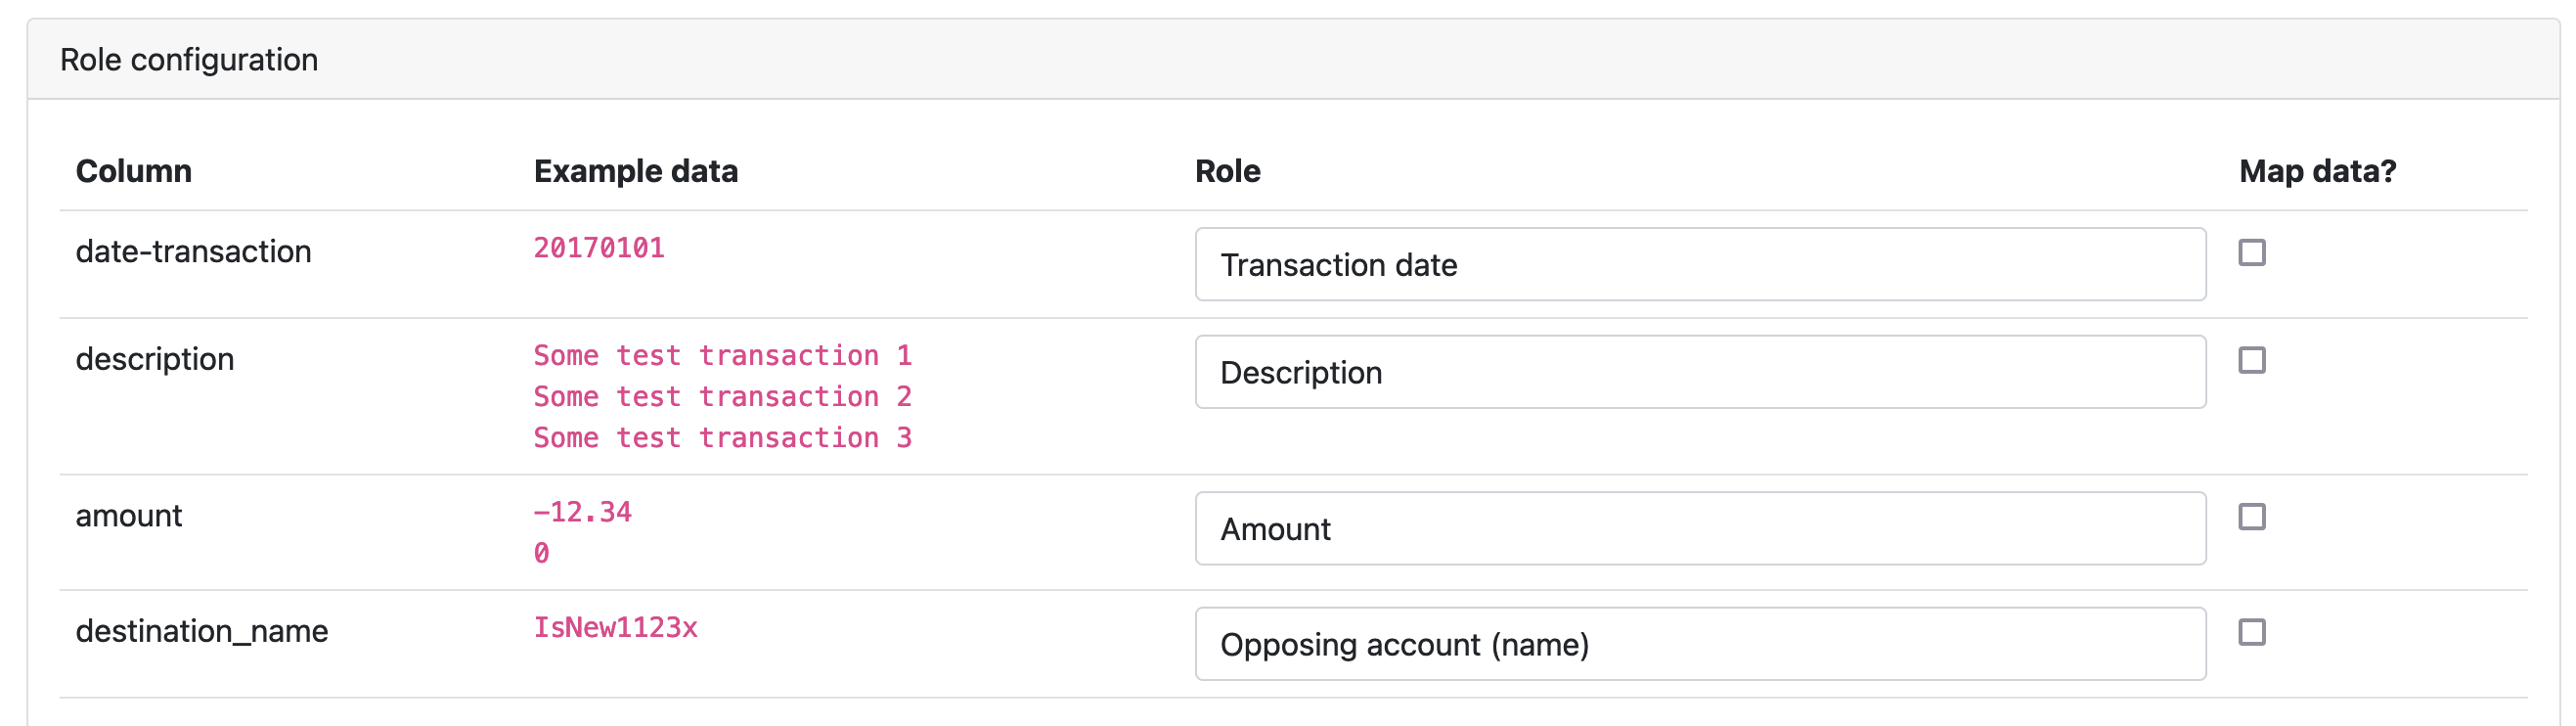2576x726 pixels.
Task: Click the example value IsNew1123x
Action: tap(616, 627)
